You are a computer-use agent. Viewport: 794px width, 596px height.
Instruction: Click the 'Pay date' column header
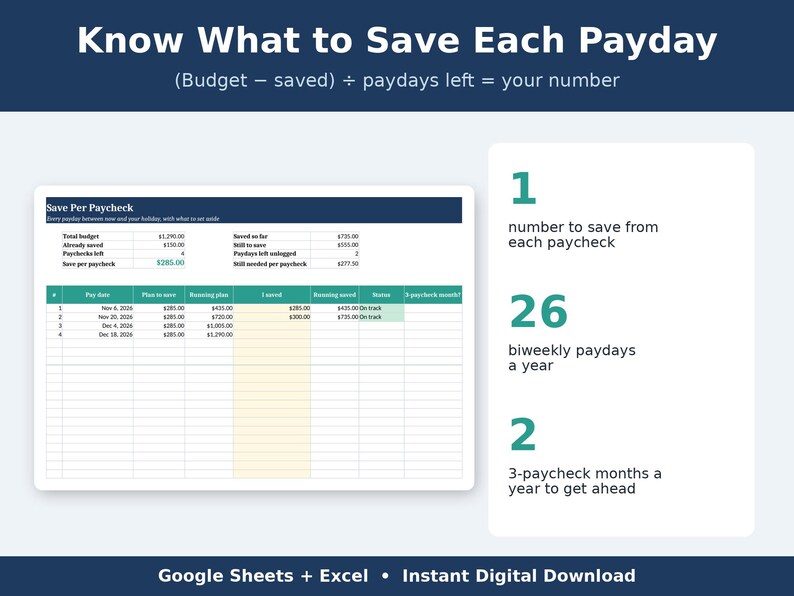[x=98, y=295]
